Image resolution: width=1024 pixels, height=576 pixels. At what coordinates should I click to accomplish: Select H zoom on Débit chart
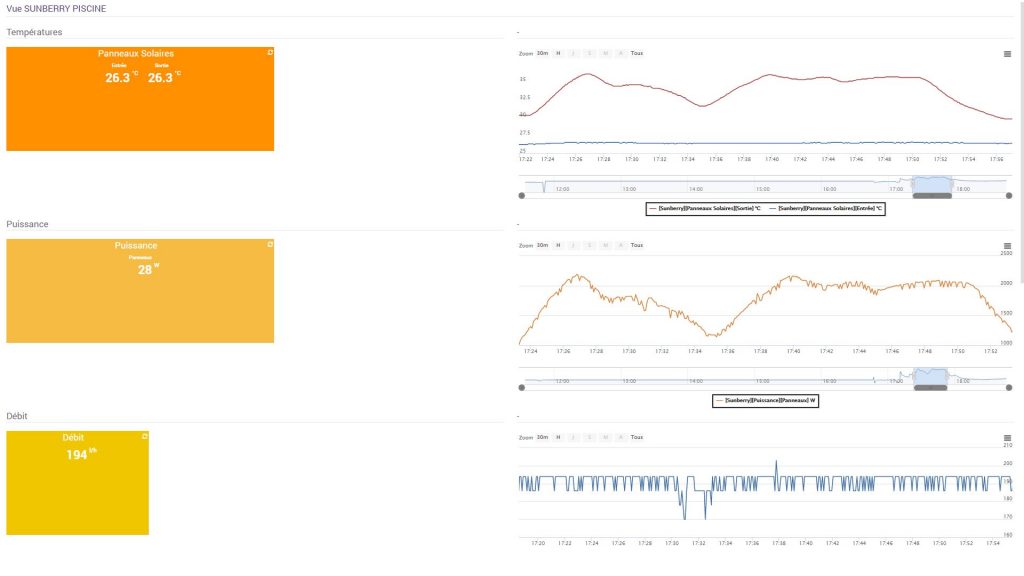[x=558, y=438]
